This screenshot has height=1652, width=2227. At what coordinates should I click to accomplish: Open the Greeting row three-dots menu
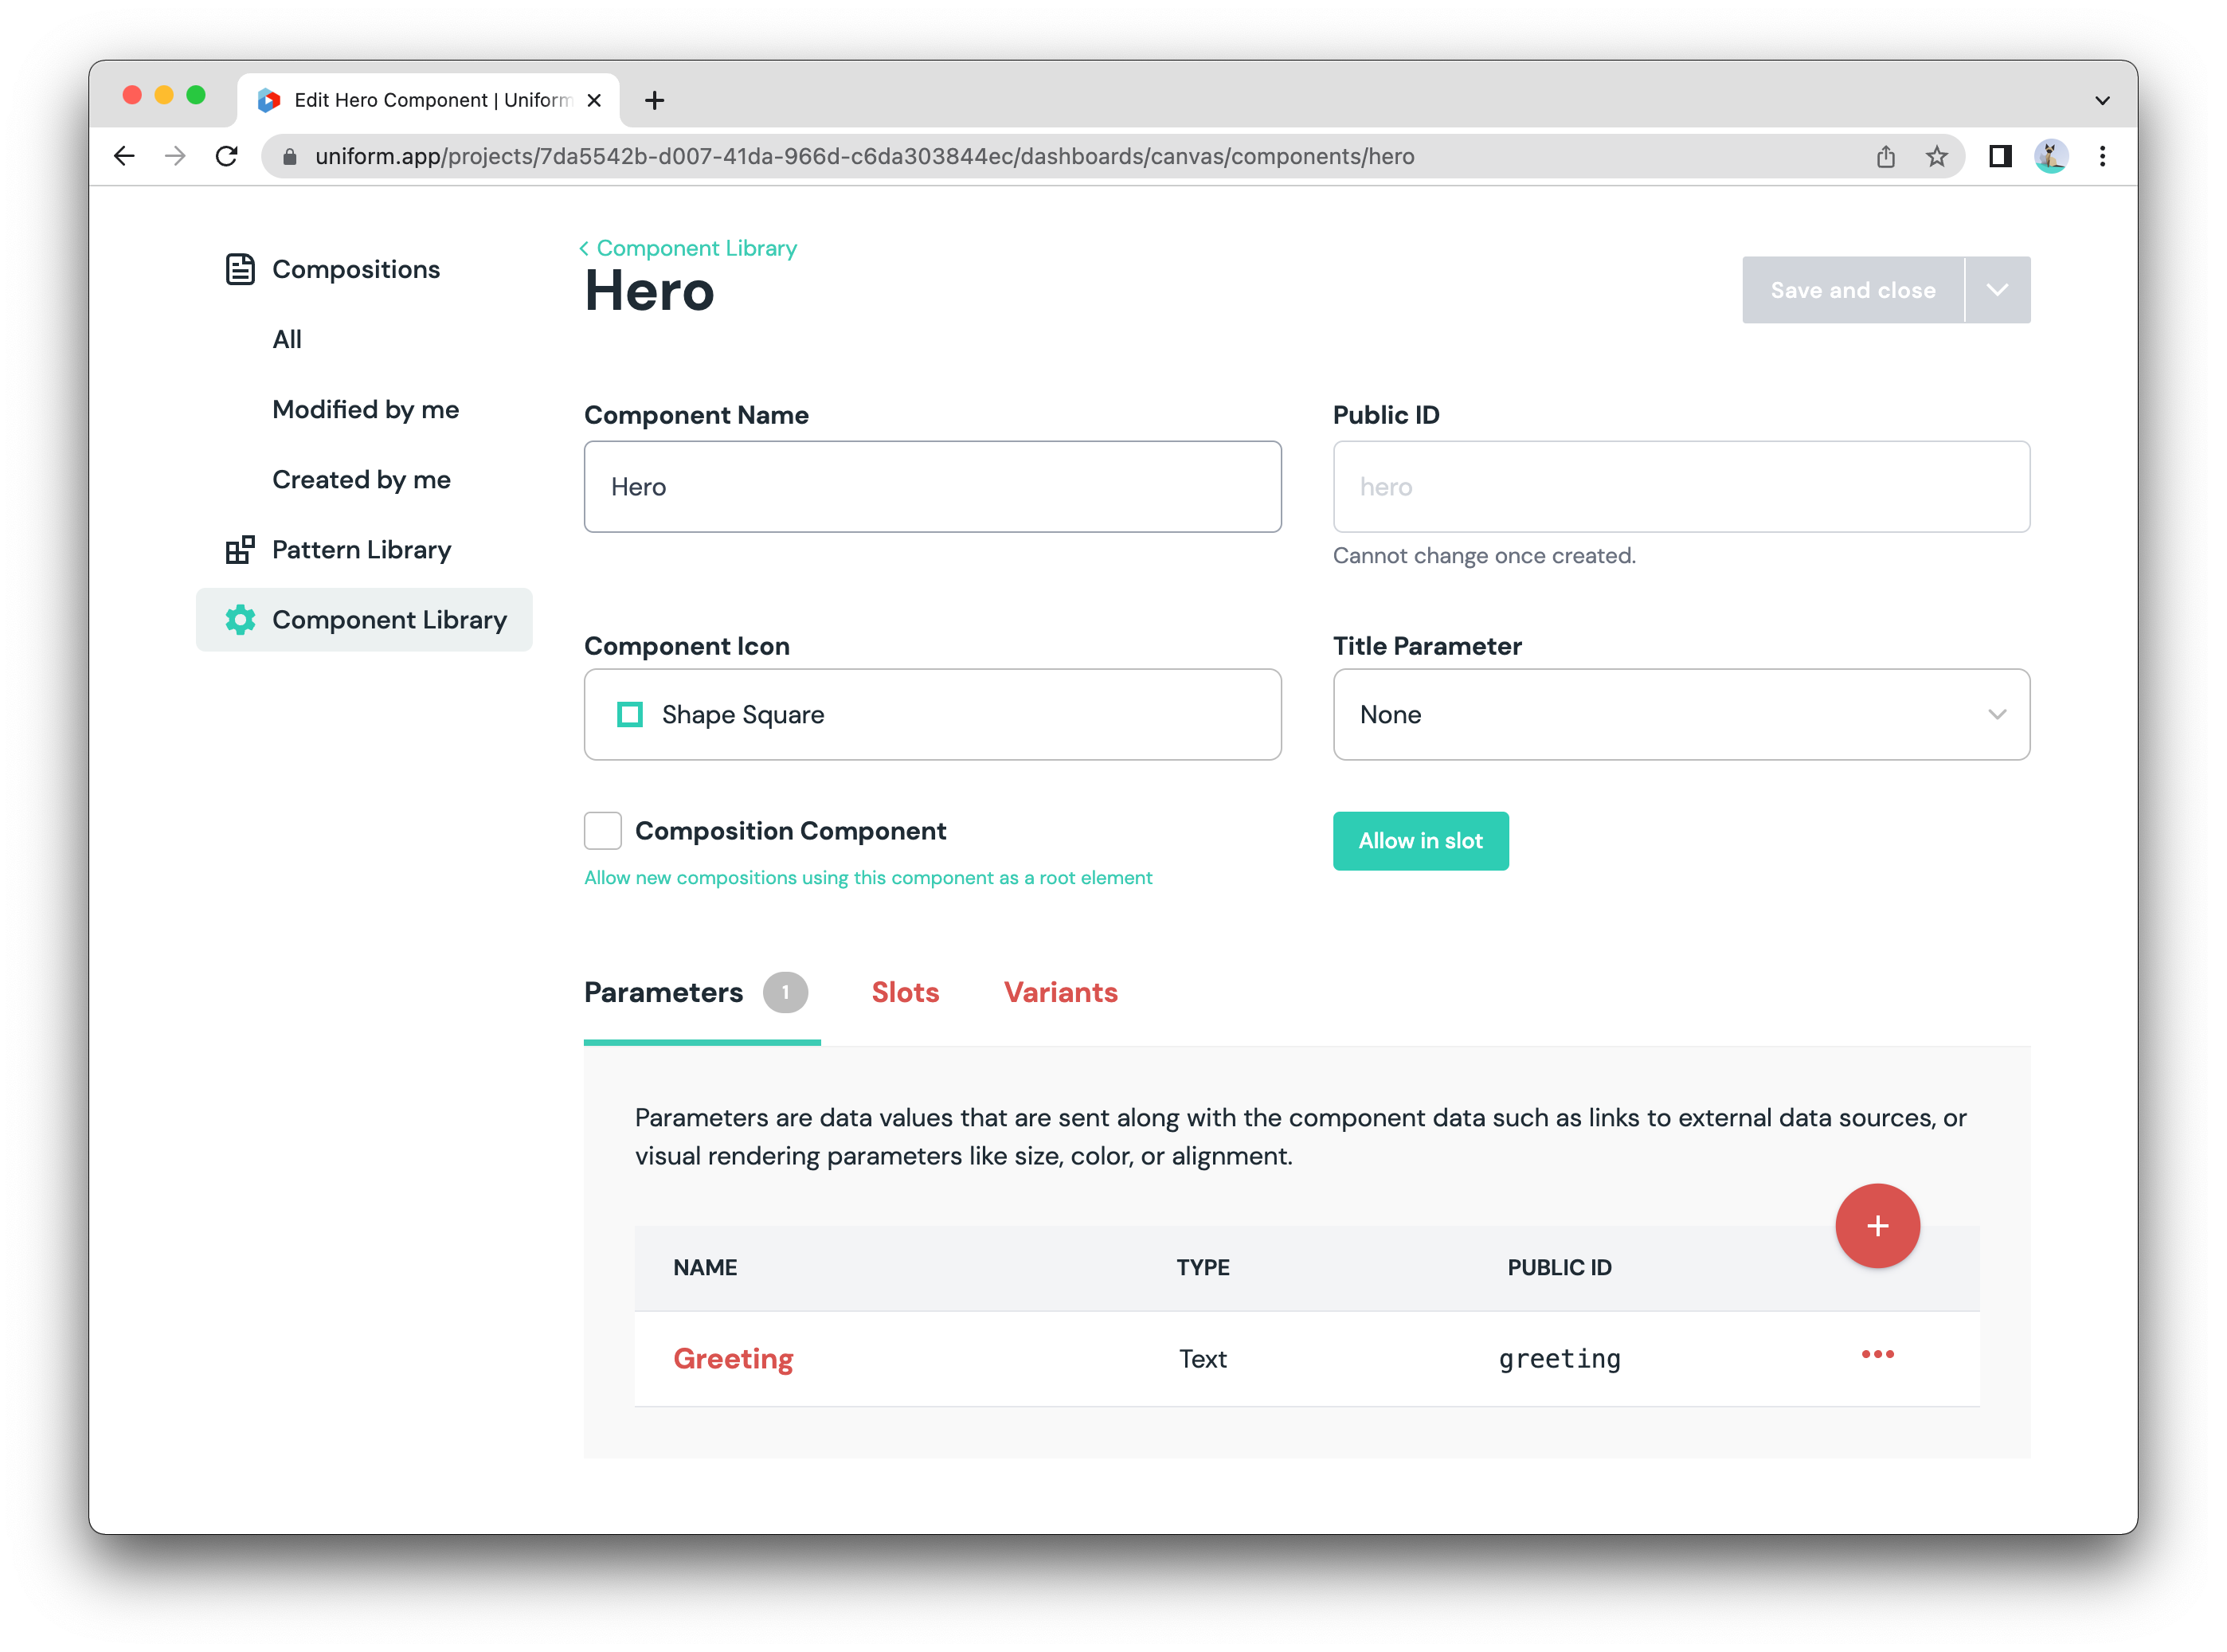pyautogui.click(x=1877, y=1354)
